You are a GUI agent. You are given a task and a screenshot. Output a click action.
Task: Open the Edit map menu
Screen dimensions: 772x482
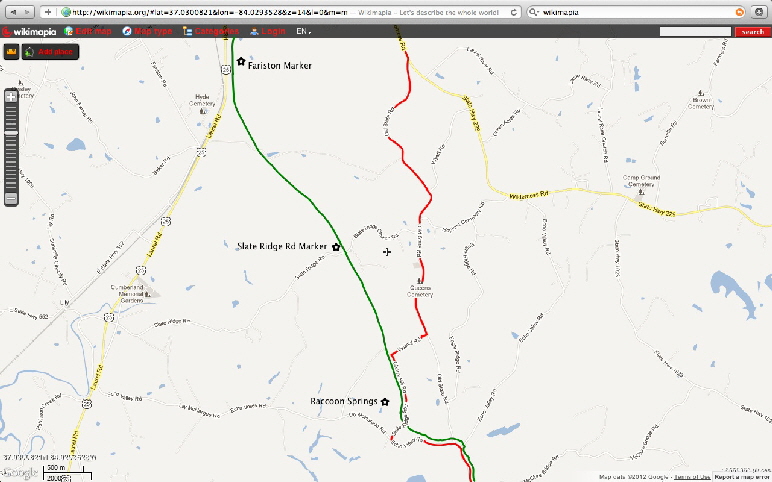point(88,31)
